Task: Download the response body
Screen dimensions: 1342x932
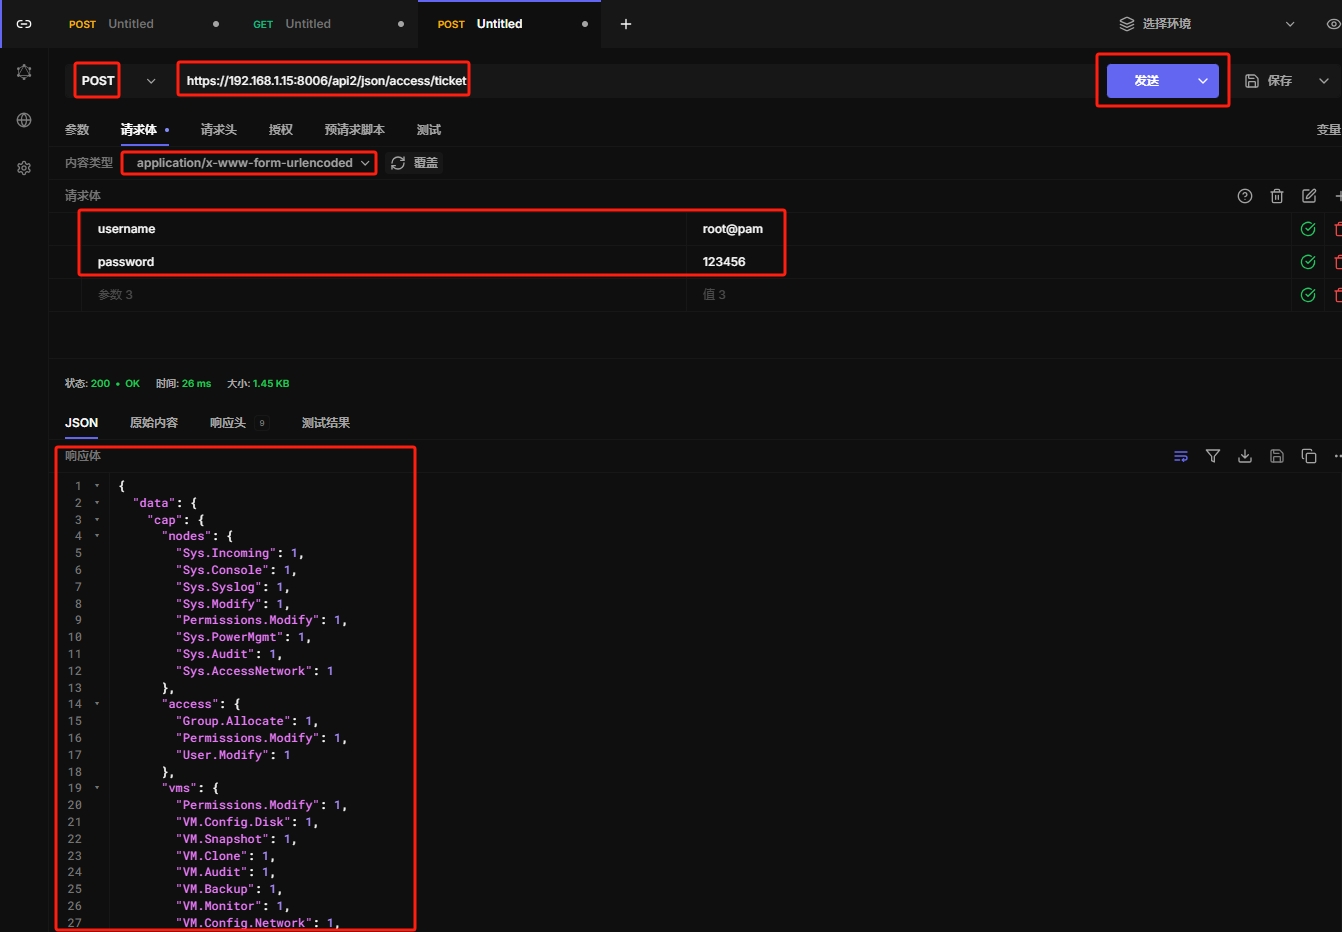Action: coord(1244,456)
